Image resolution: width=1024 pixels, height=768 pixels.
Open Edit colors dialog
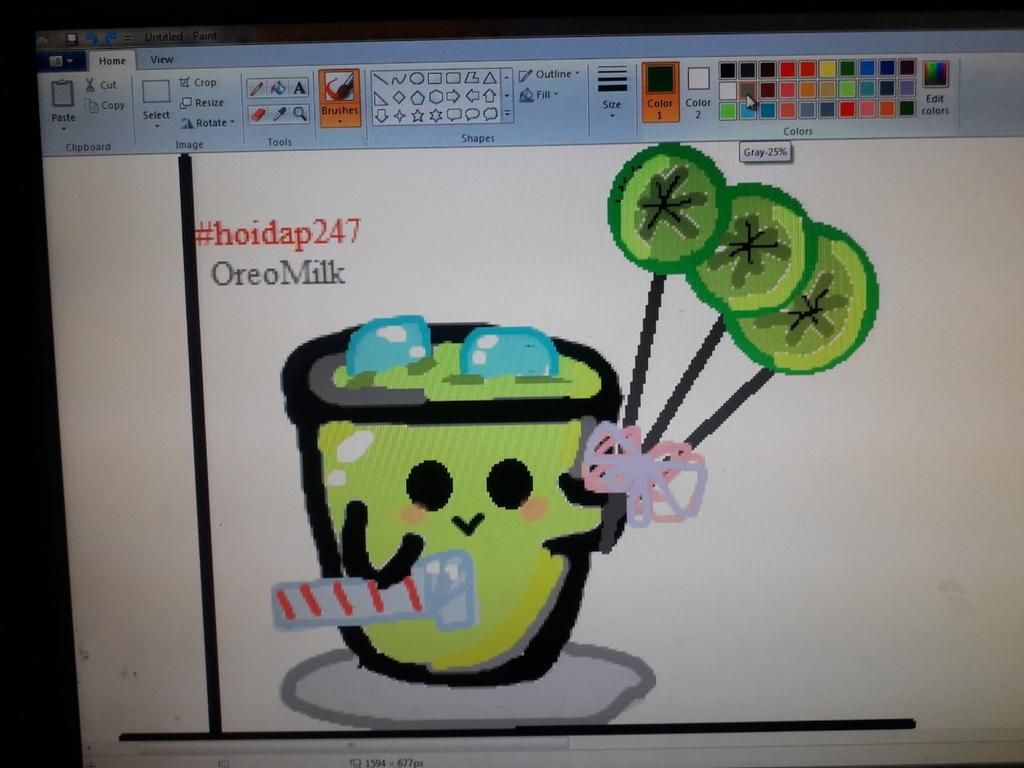pyautogui.click(x=935, y=89)
